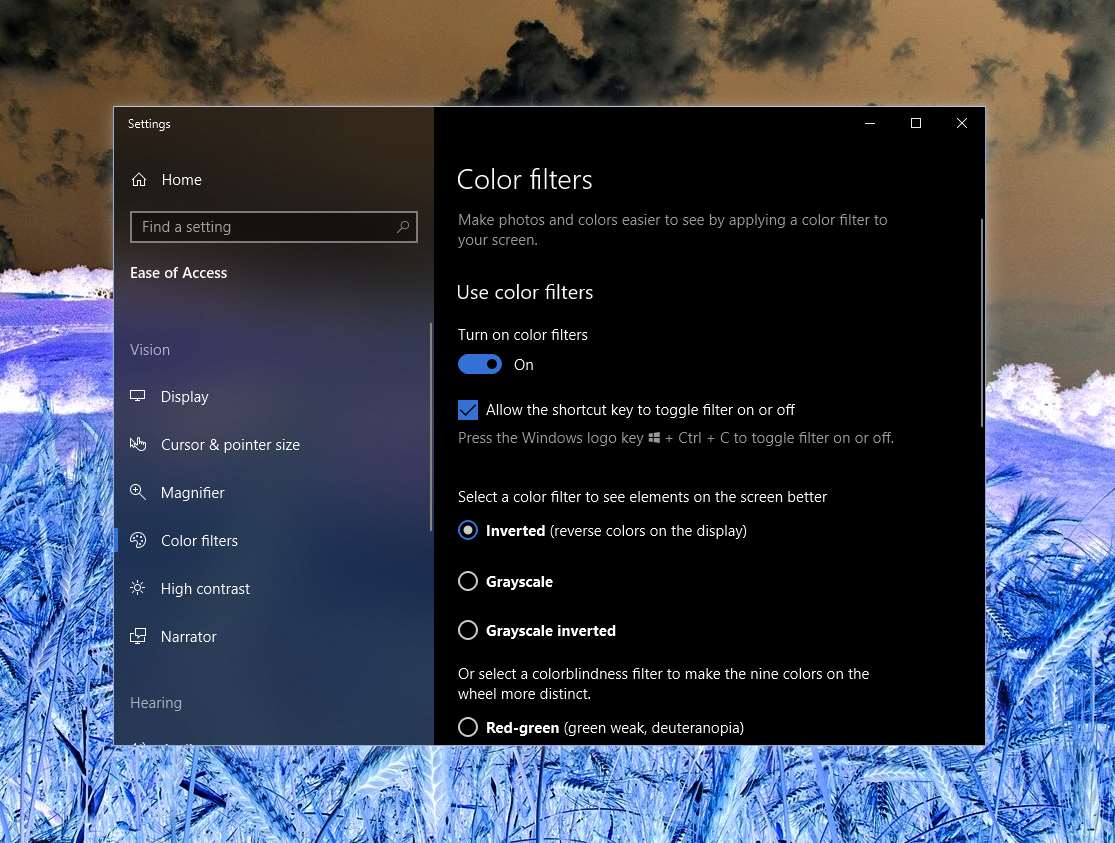Click the Color filters palette icon

[x=138, y=541]
